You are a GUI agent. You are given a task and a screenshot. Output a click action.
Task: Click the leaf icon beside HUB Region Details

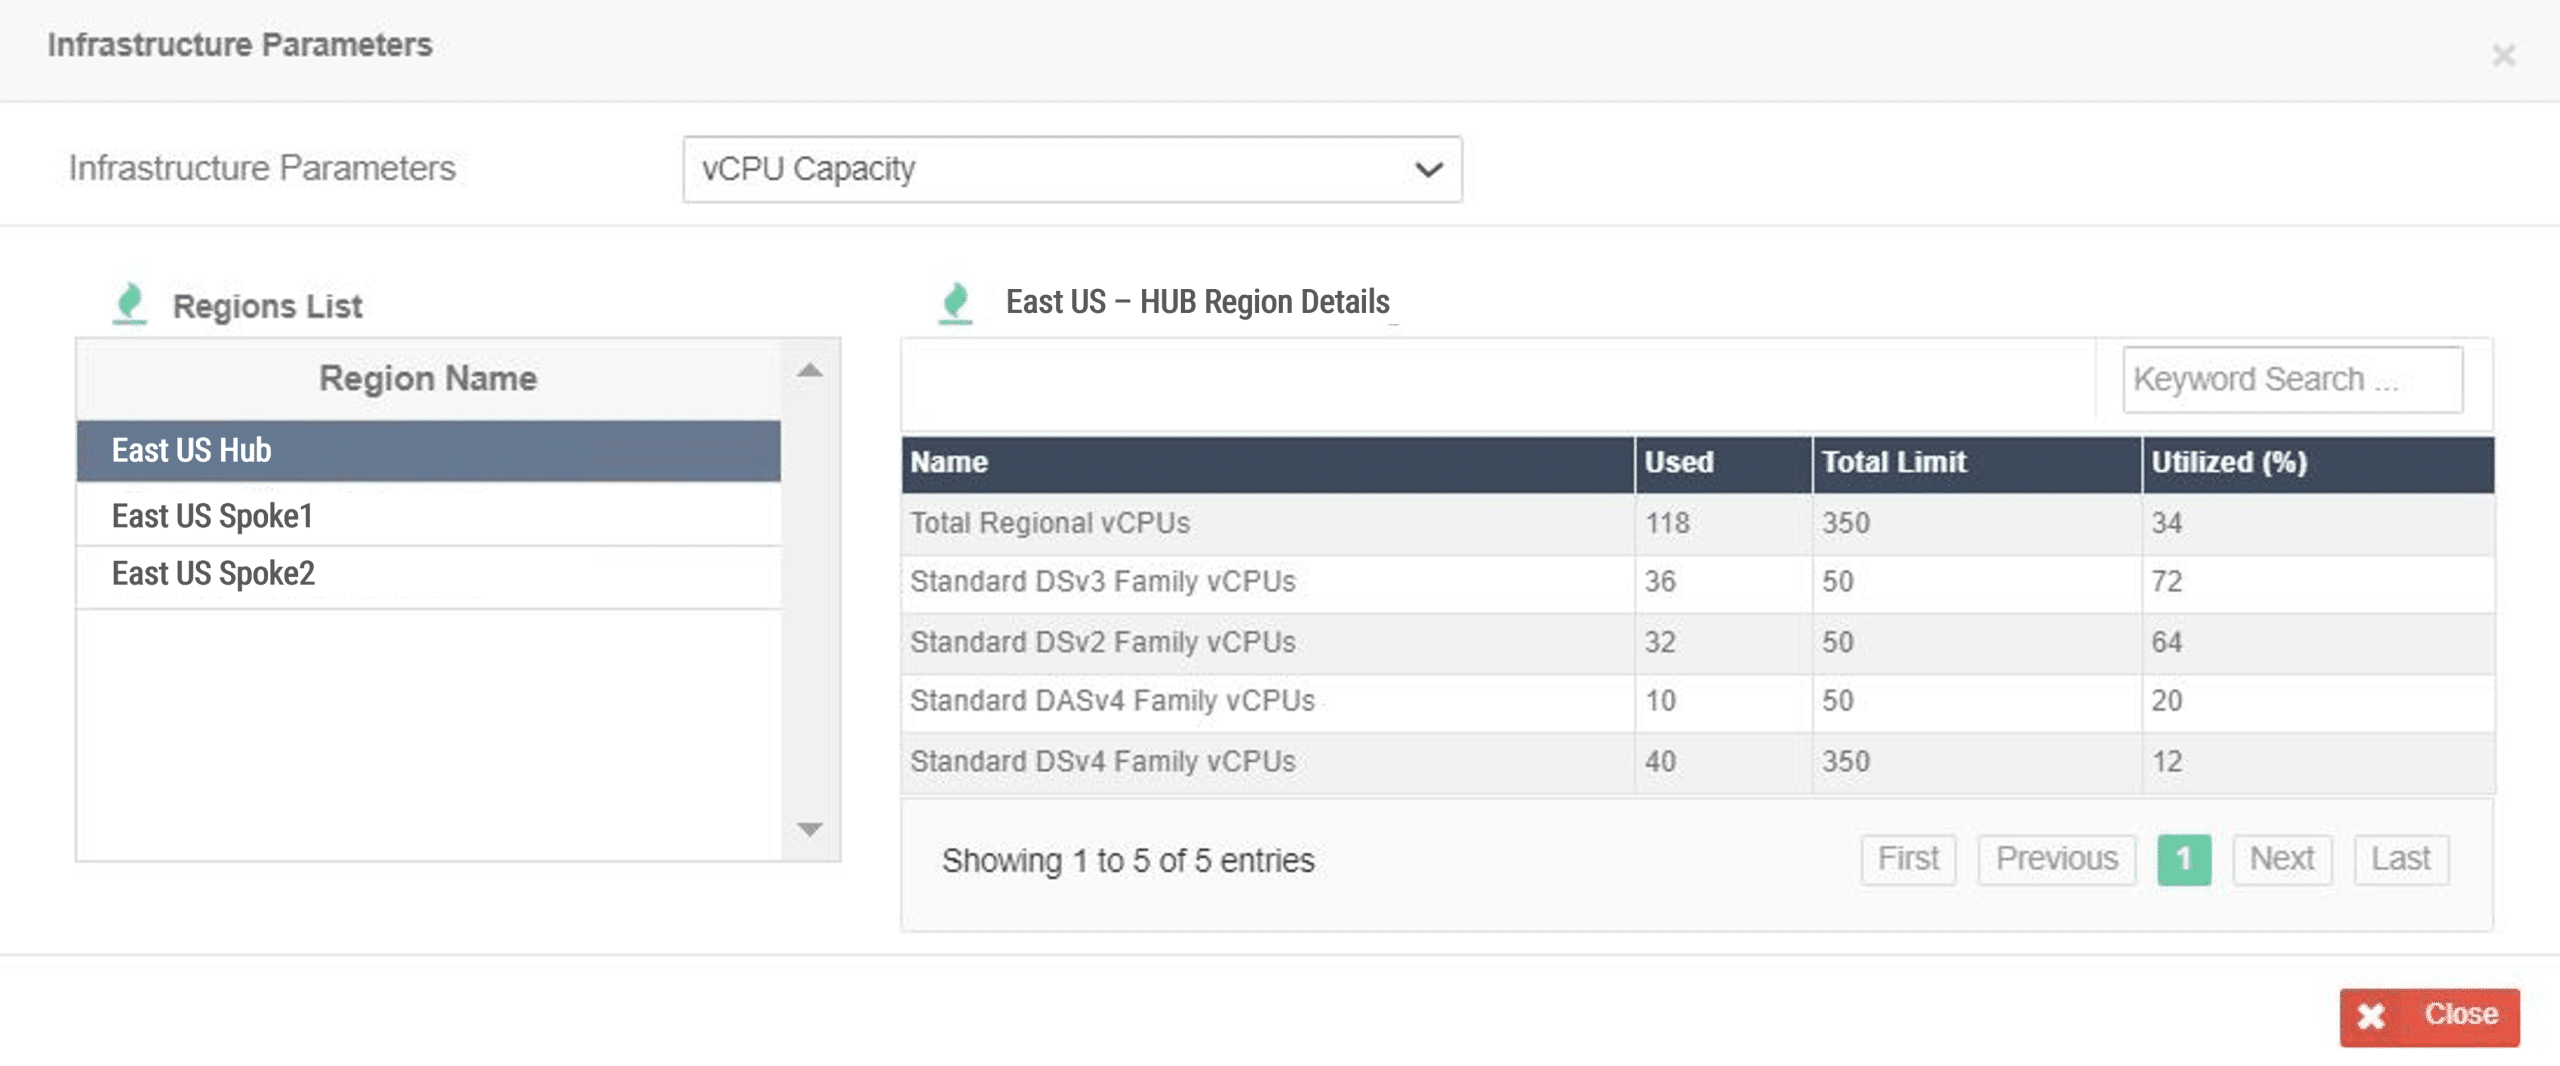(x=956, y=302)
